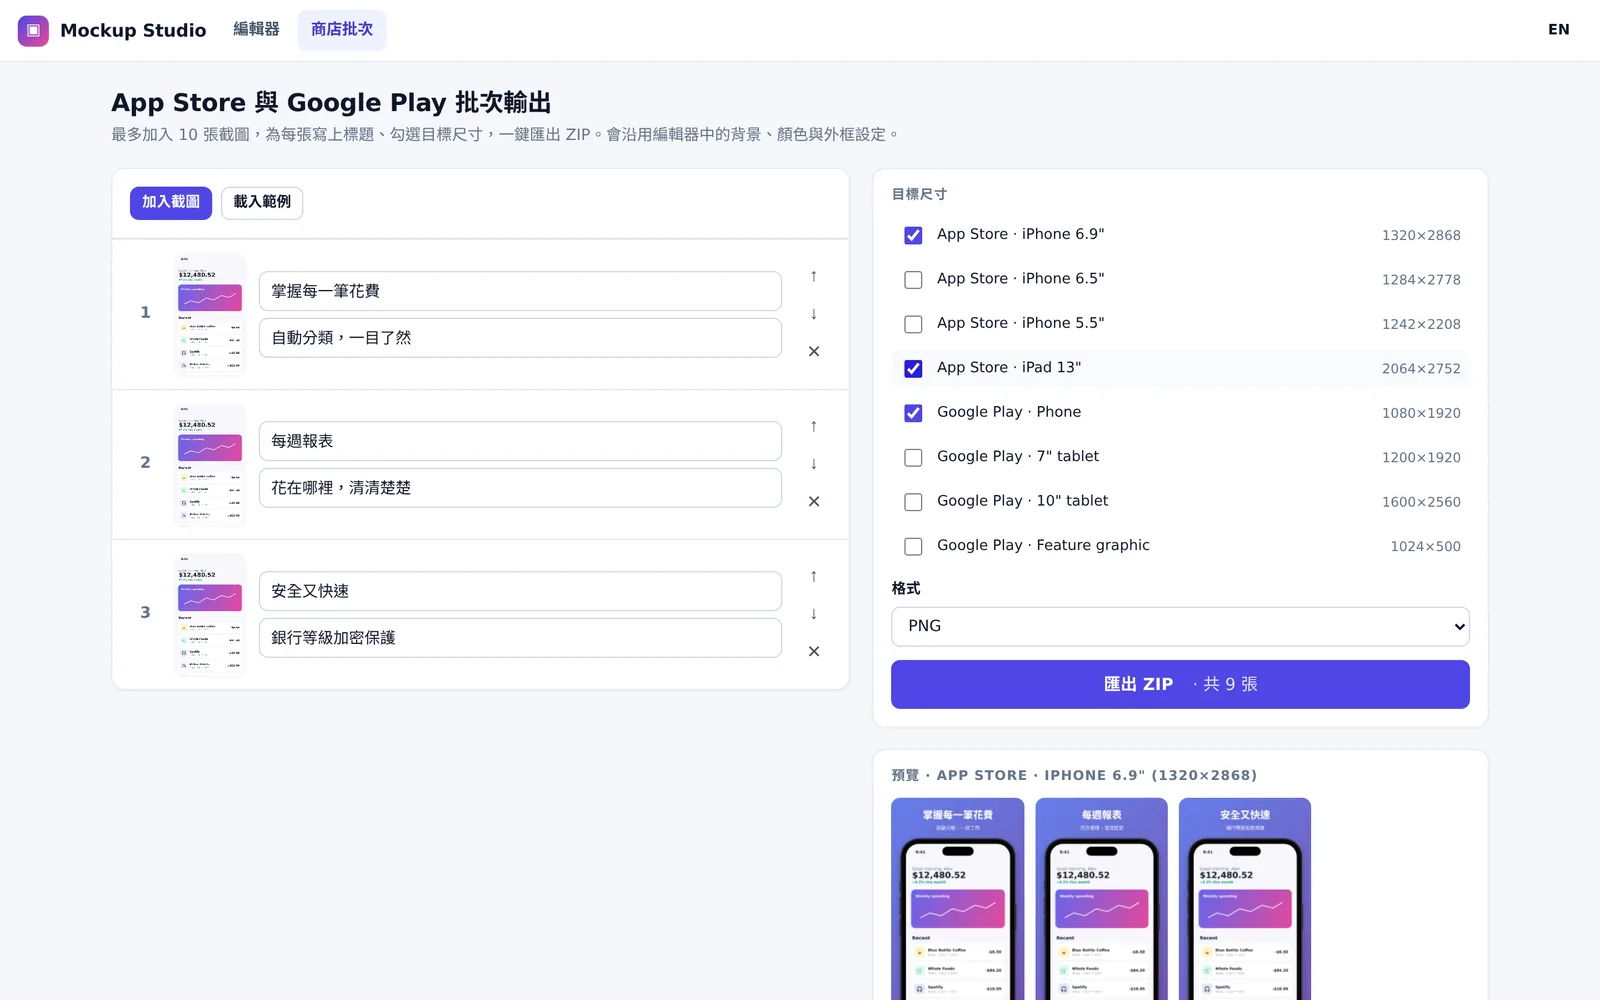Click dimension text 1080×1920
Image resolution: width=1600 pixels, height=1000 pixels.
pos(1421,413)
